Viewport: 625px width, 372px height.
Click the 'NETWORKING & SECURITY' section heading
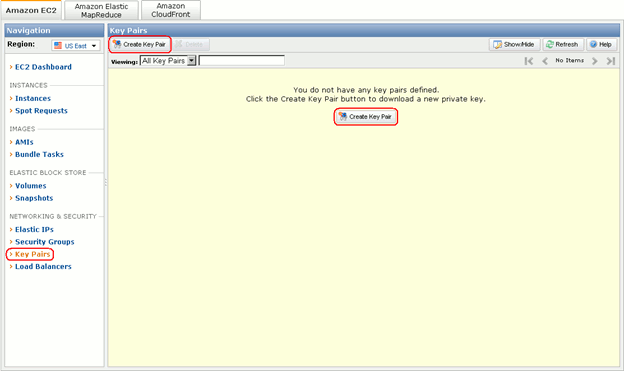(x=53, y=217)
